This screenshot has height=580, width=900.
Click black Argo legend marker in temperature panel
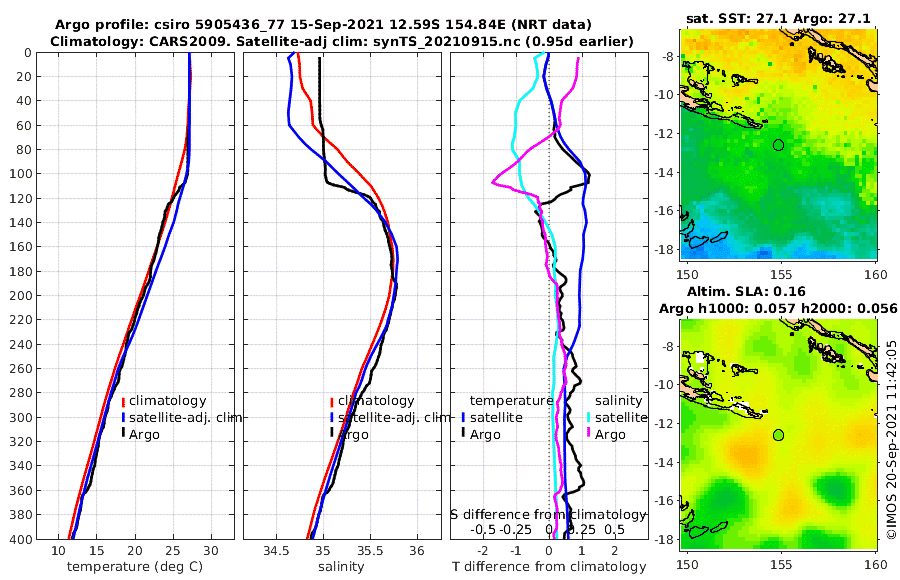click(x=123, y=434)
